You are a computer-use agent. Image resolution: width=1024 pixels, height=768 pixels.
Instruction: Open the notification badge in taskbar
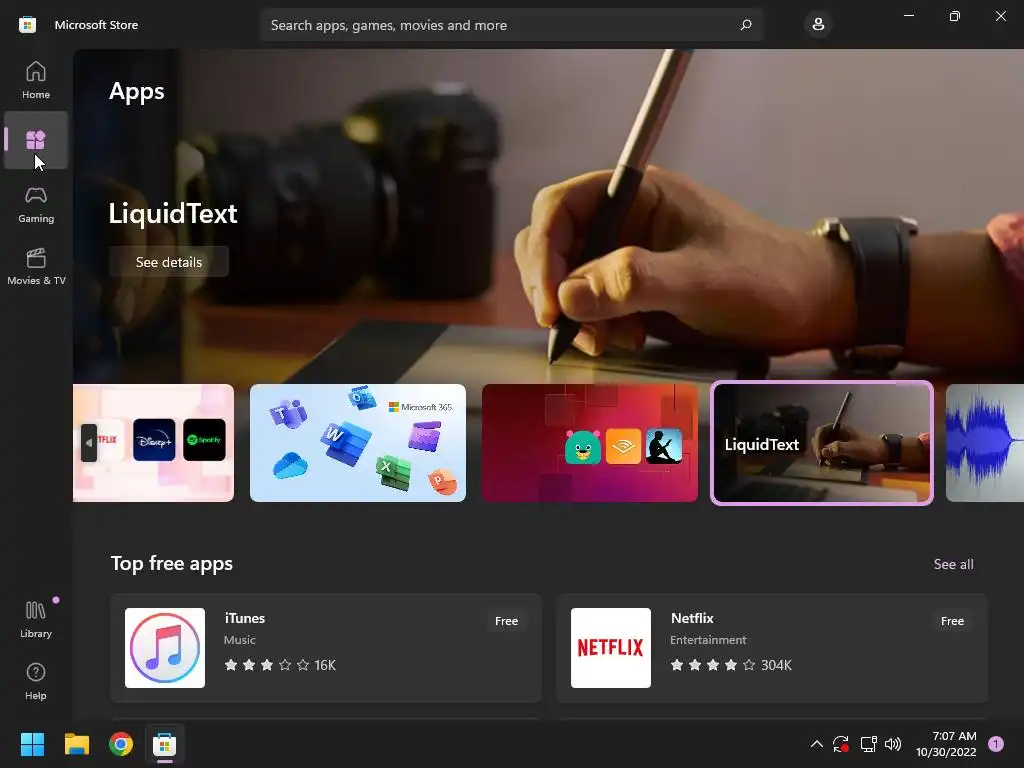coord(996,744)
